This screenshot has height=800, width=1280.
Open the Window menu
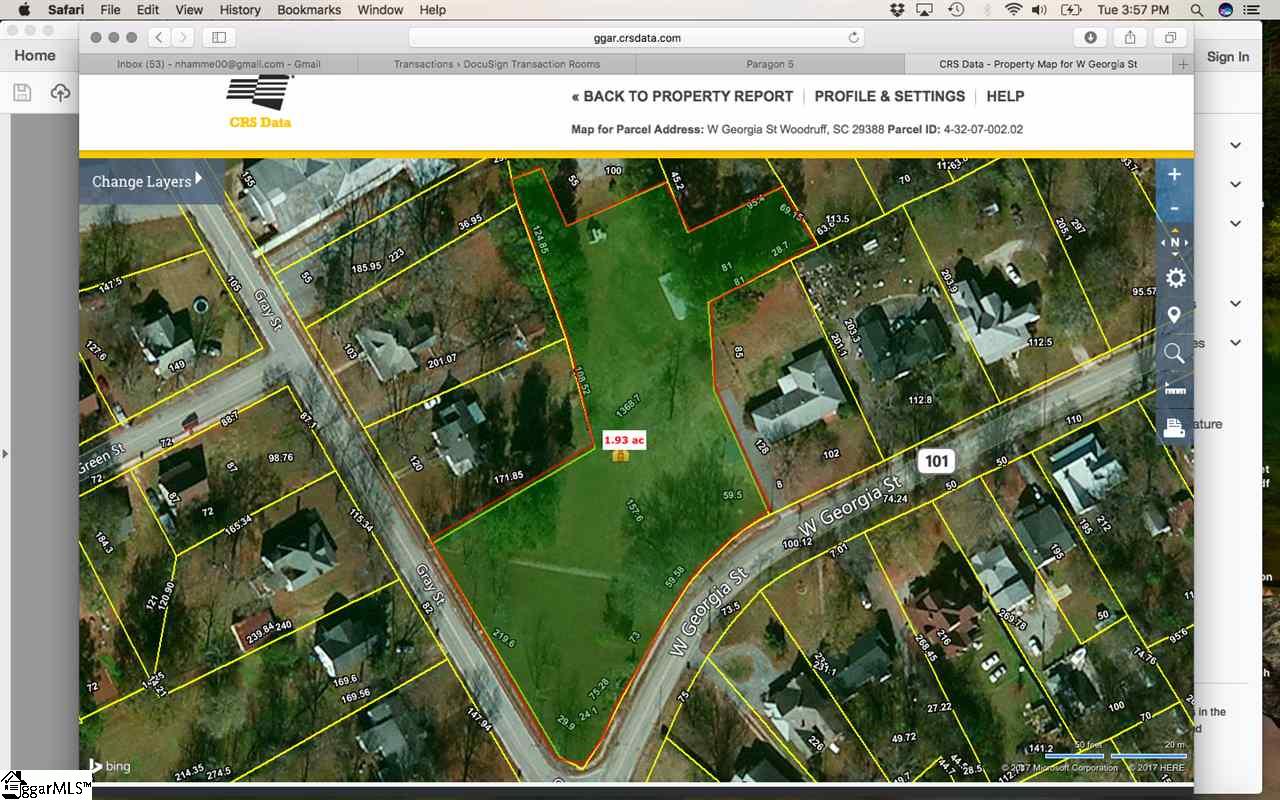[x=380, y=10]
